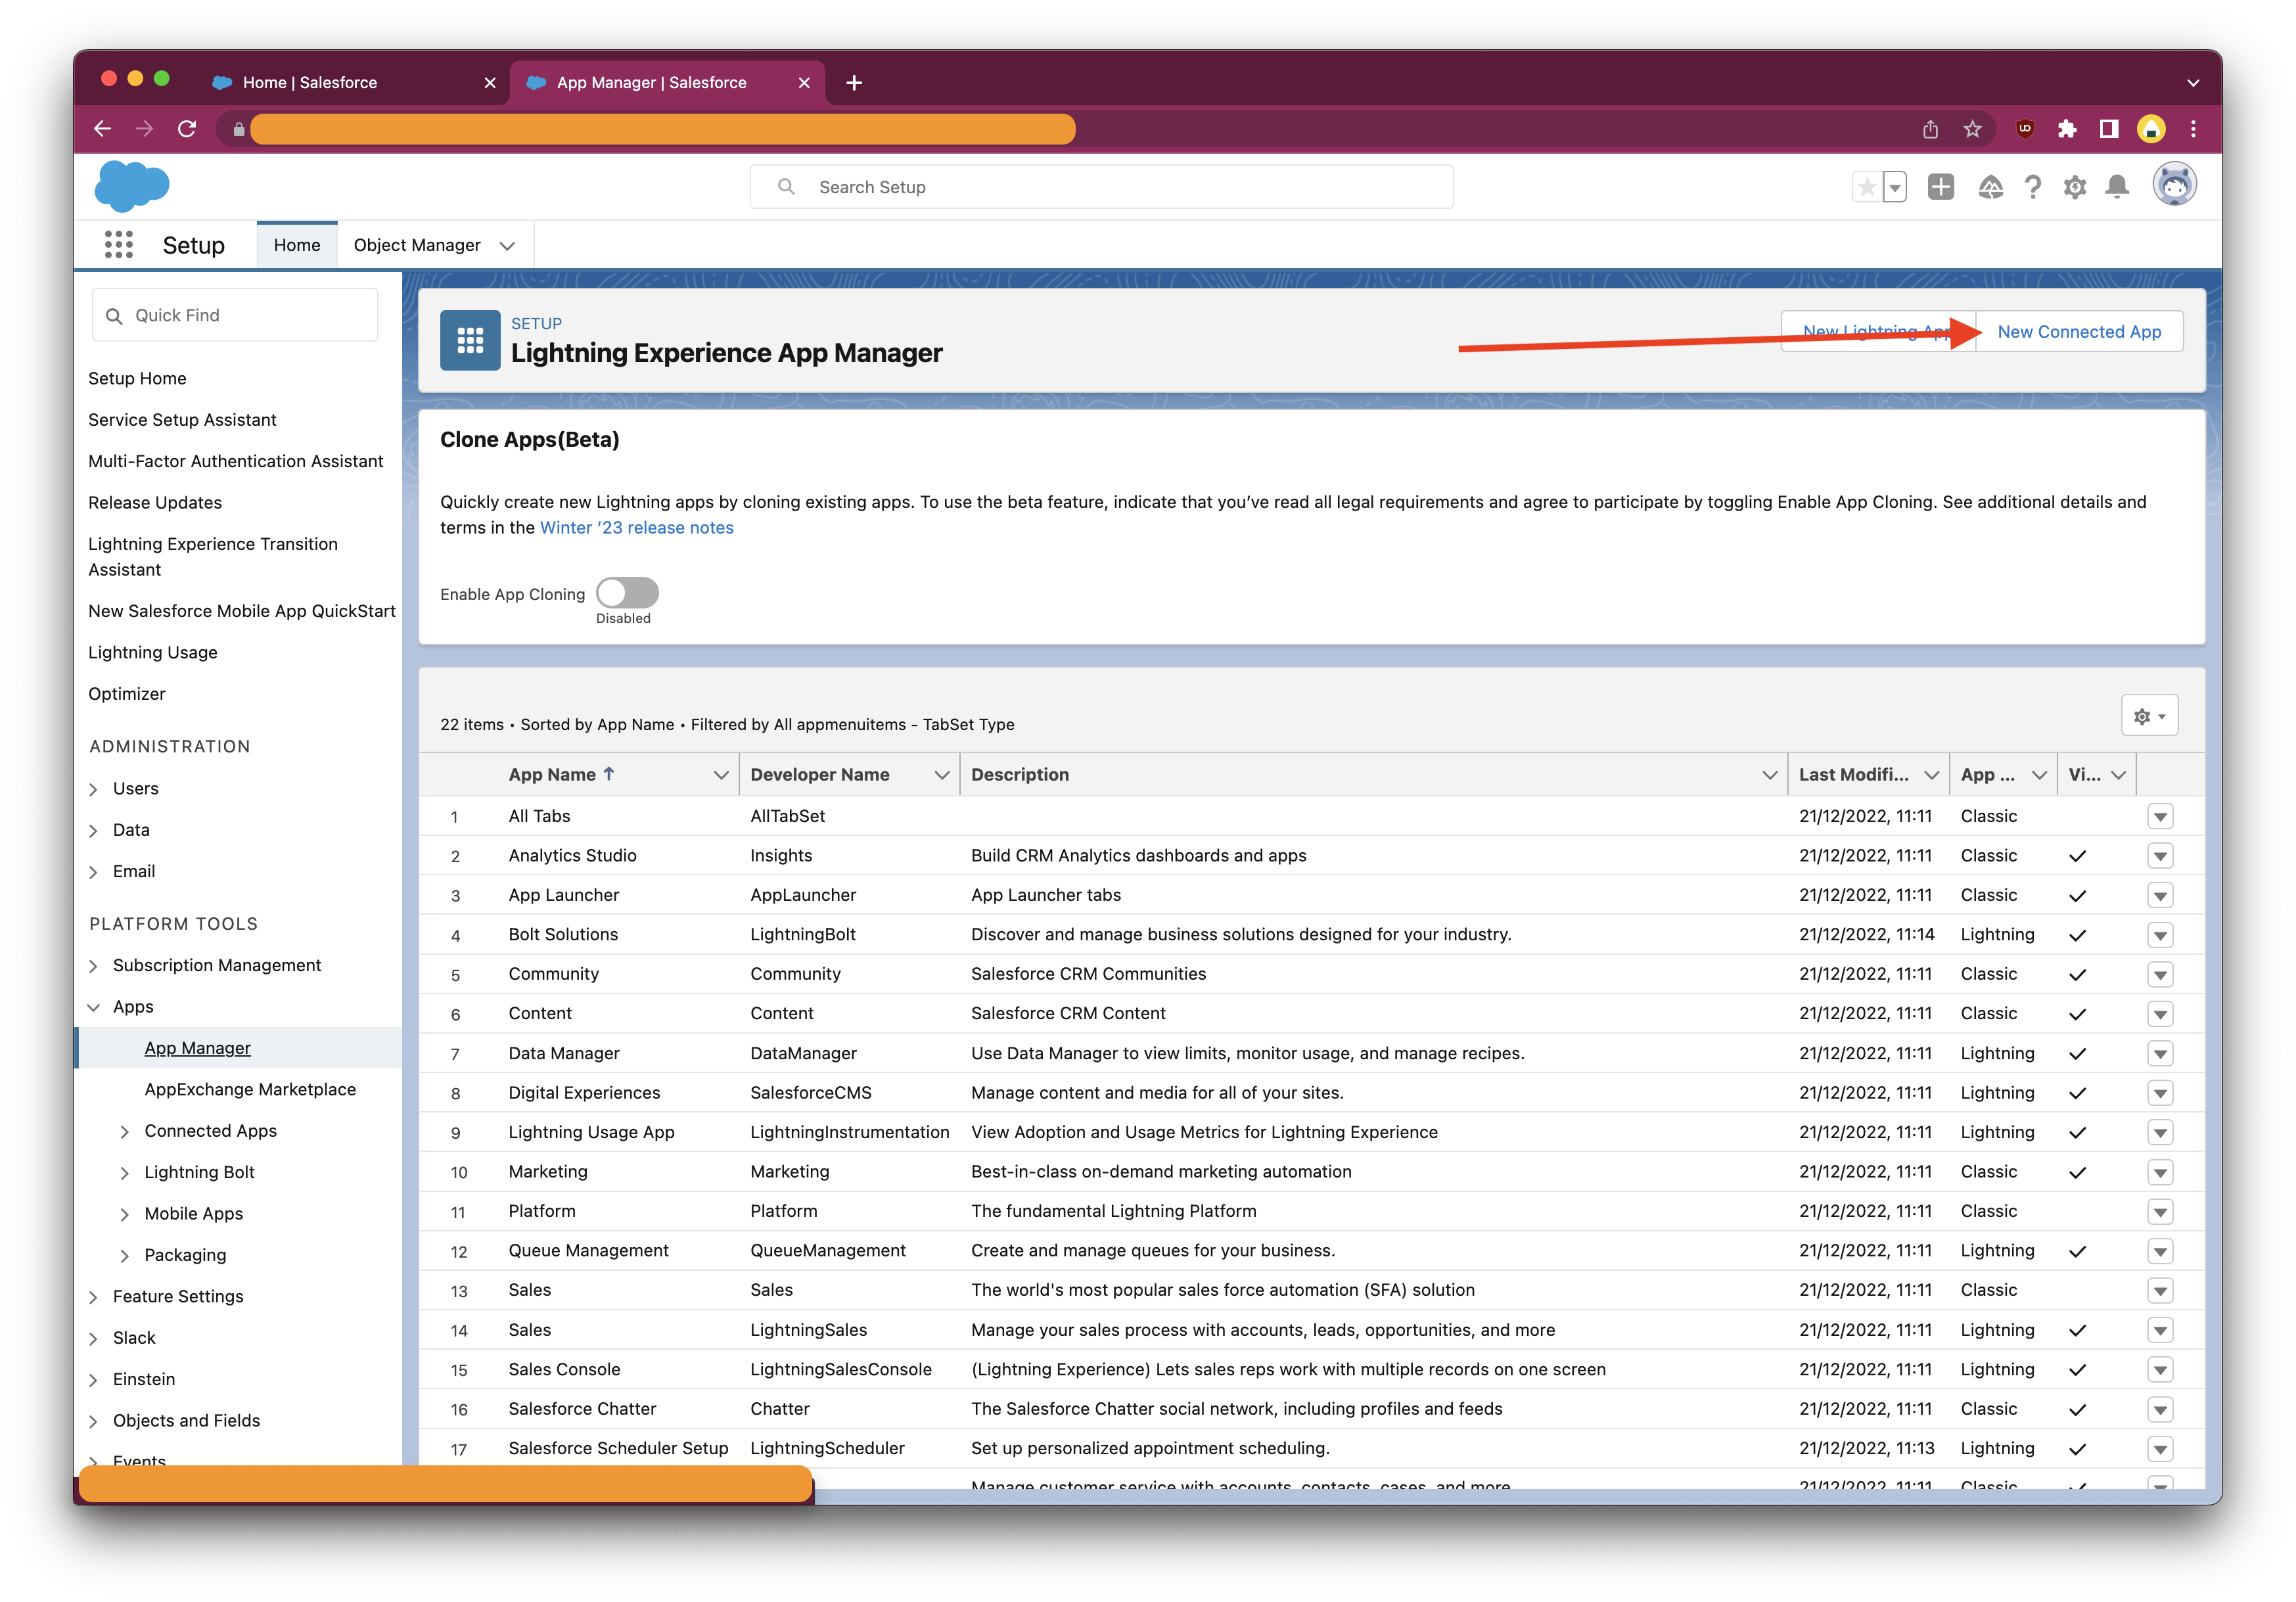The image size is (2296, 1602).
Task: Open the Setup gear icon
Action: 2075,187
